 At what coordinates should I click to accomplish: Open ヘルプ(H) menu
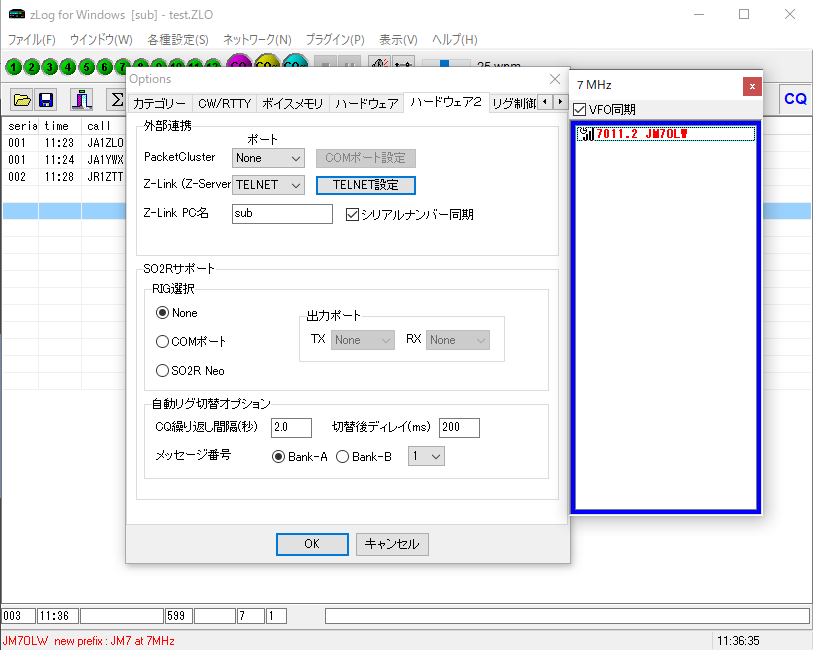pyautogui.click(x=455, y=39)
